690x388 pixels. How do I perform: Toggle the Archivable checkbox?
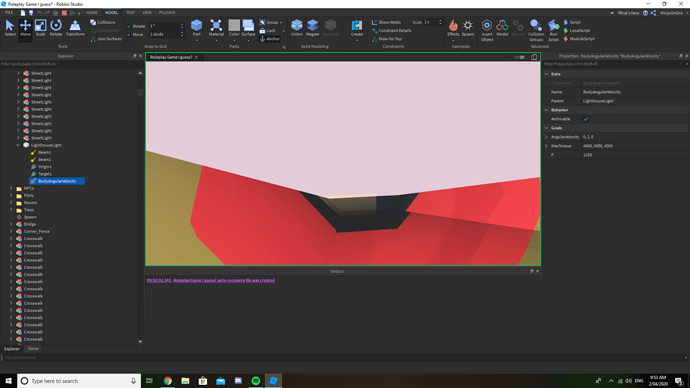coord(586,119)
